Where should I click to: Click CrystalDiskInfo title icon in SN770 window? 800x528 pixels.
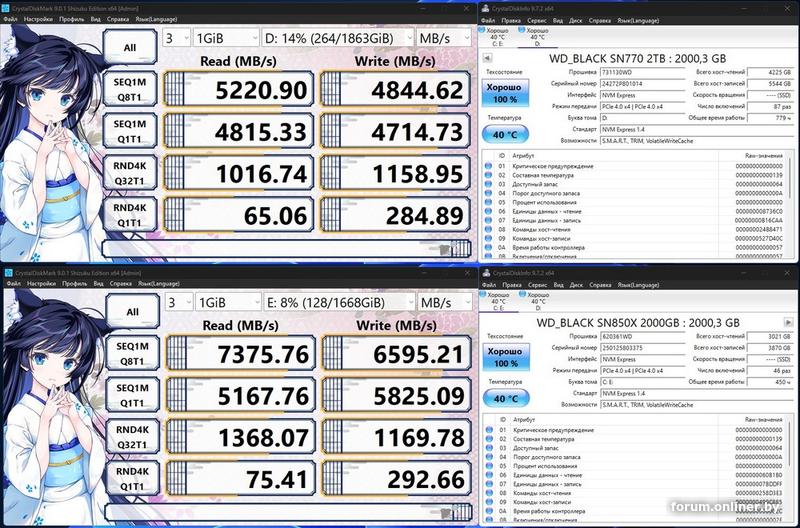tap(486, 9)
